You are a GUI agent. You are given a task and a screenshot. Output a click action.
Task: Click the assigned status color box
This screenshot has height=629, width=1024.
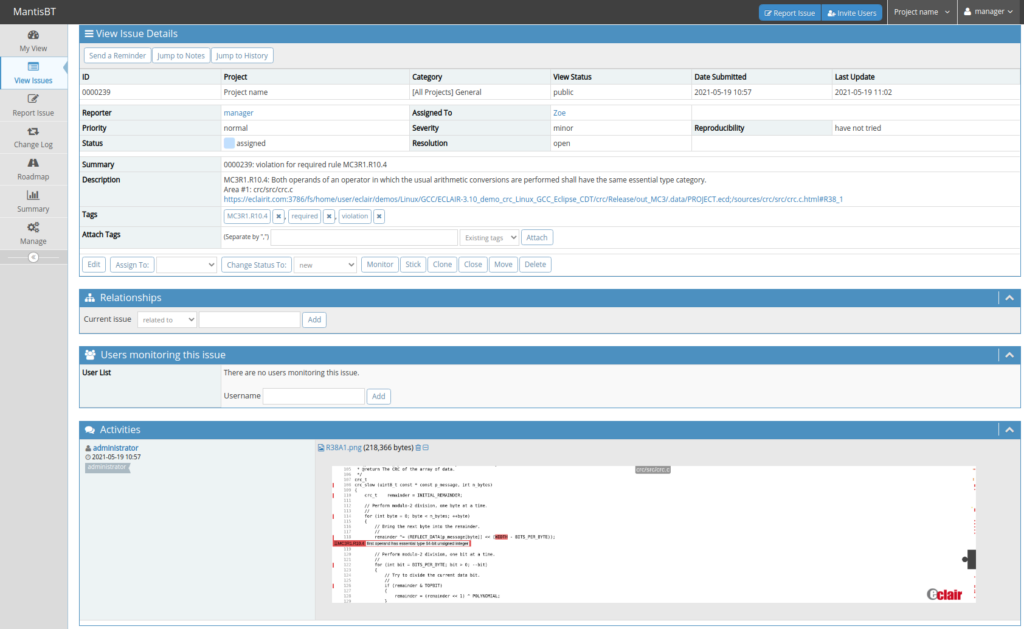click(229, 143)
